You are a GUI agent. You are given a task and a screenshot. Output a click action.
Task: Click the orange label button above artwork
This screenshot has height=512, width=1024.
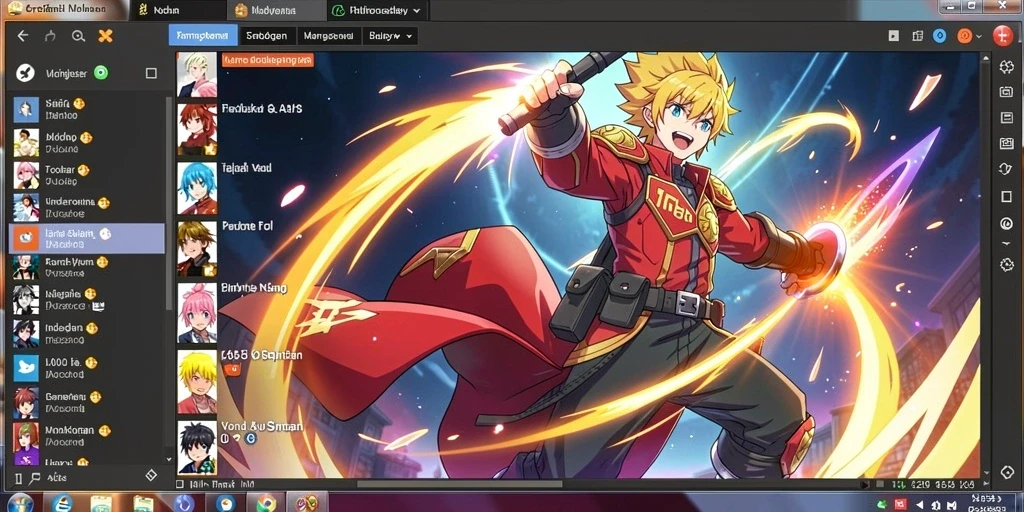click(268, 60)
